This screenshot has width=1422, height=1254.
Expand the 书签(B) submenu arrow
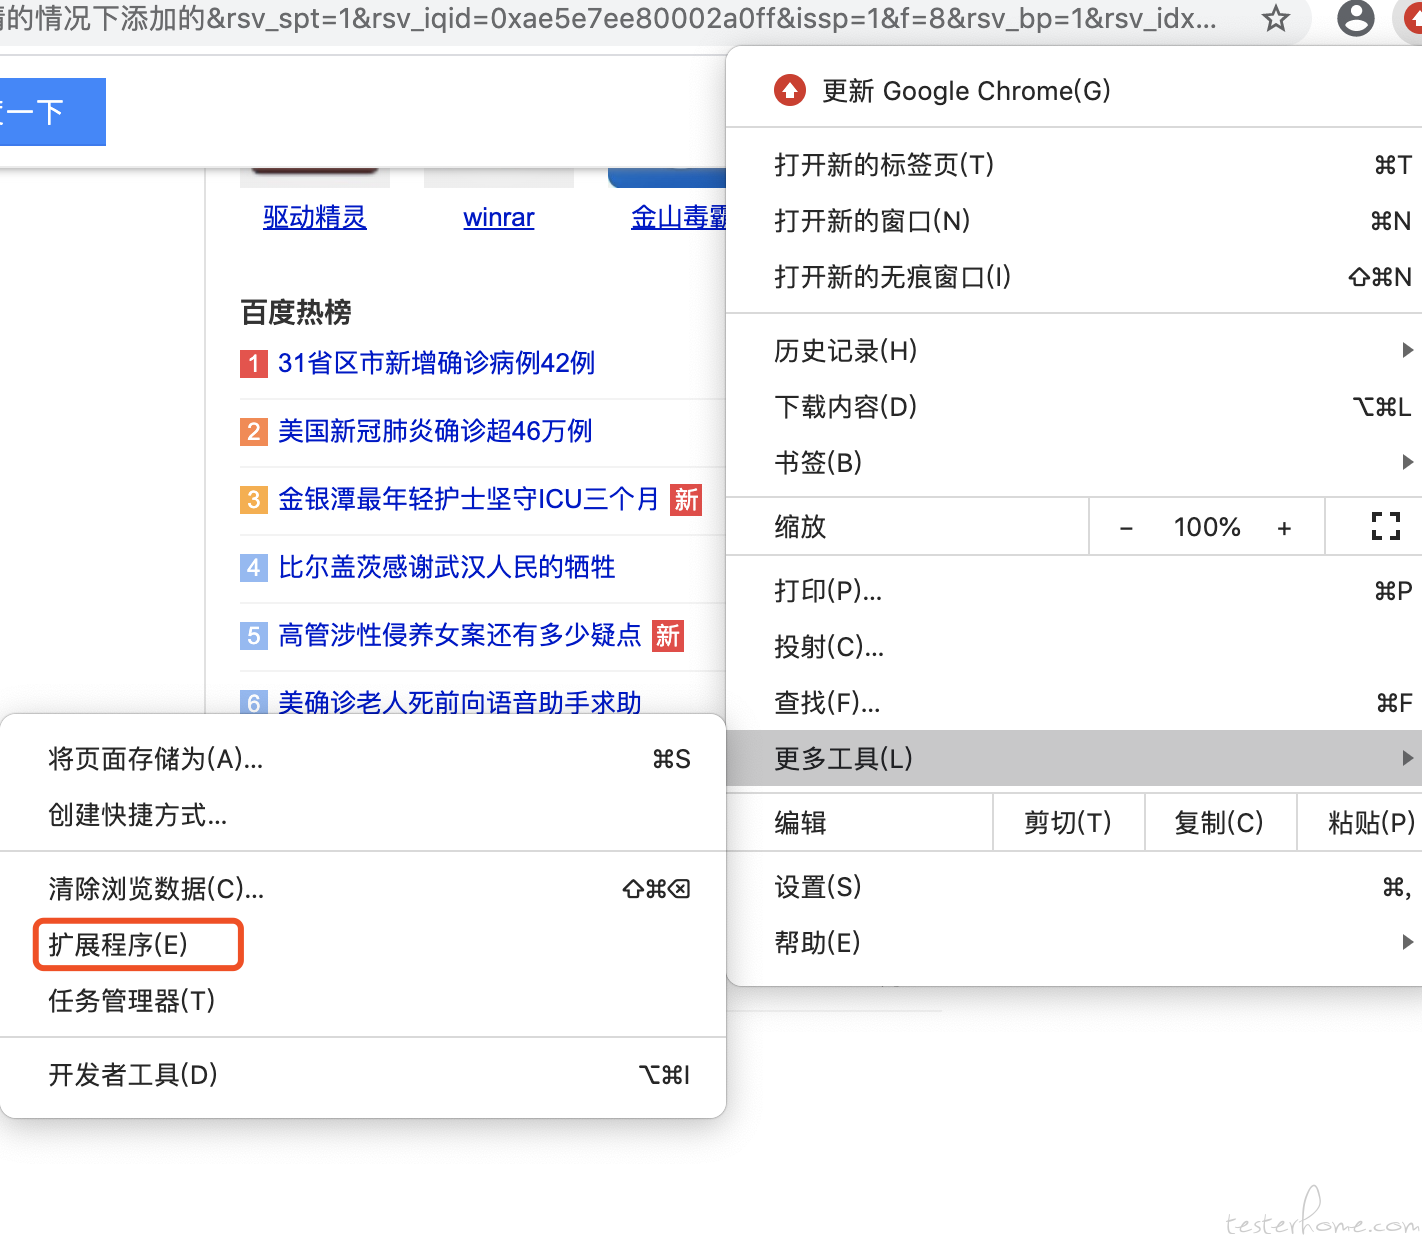1407,462
